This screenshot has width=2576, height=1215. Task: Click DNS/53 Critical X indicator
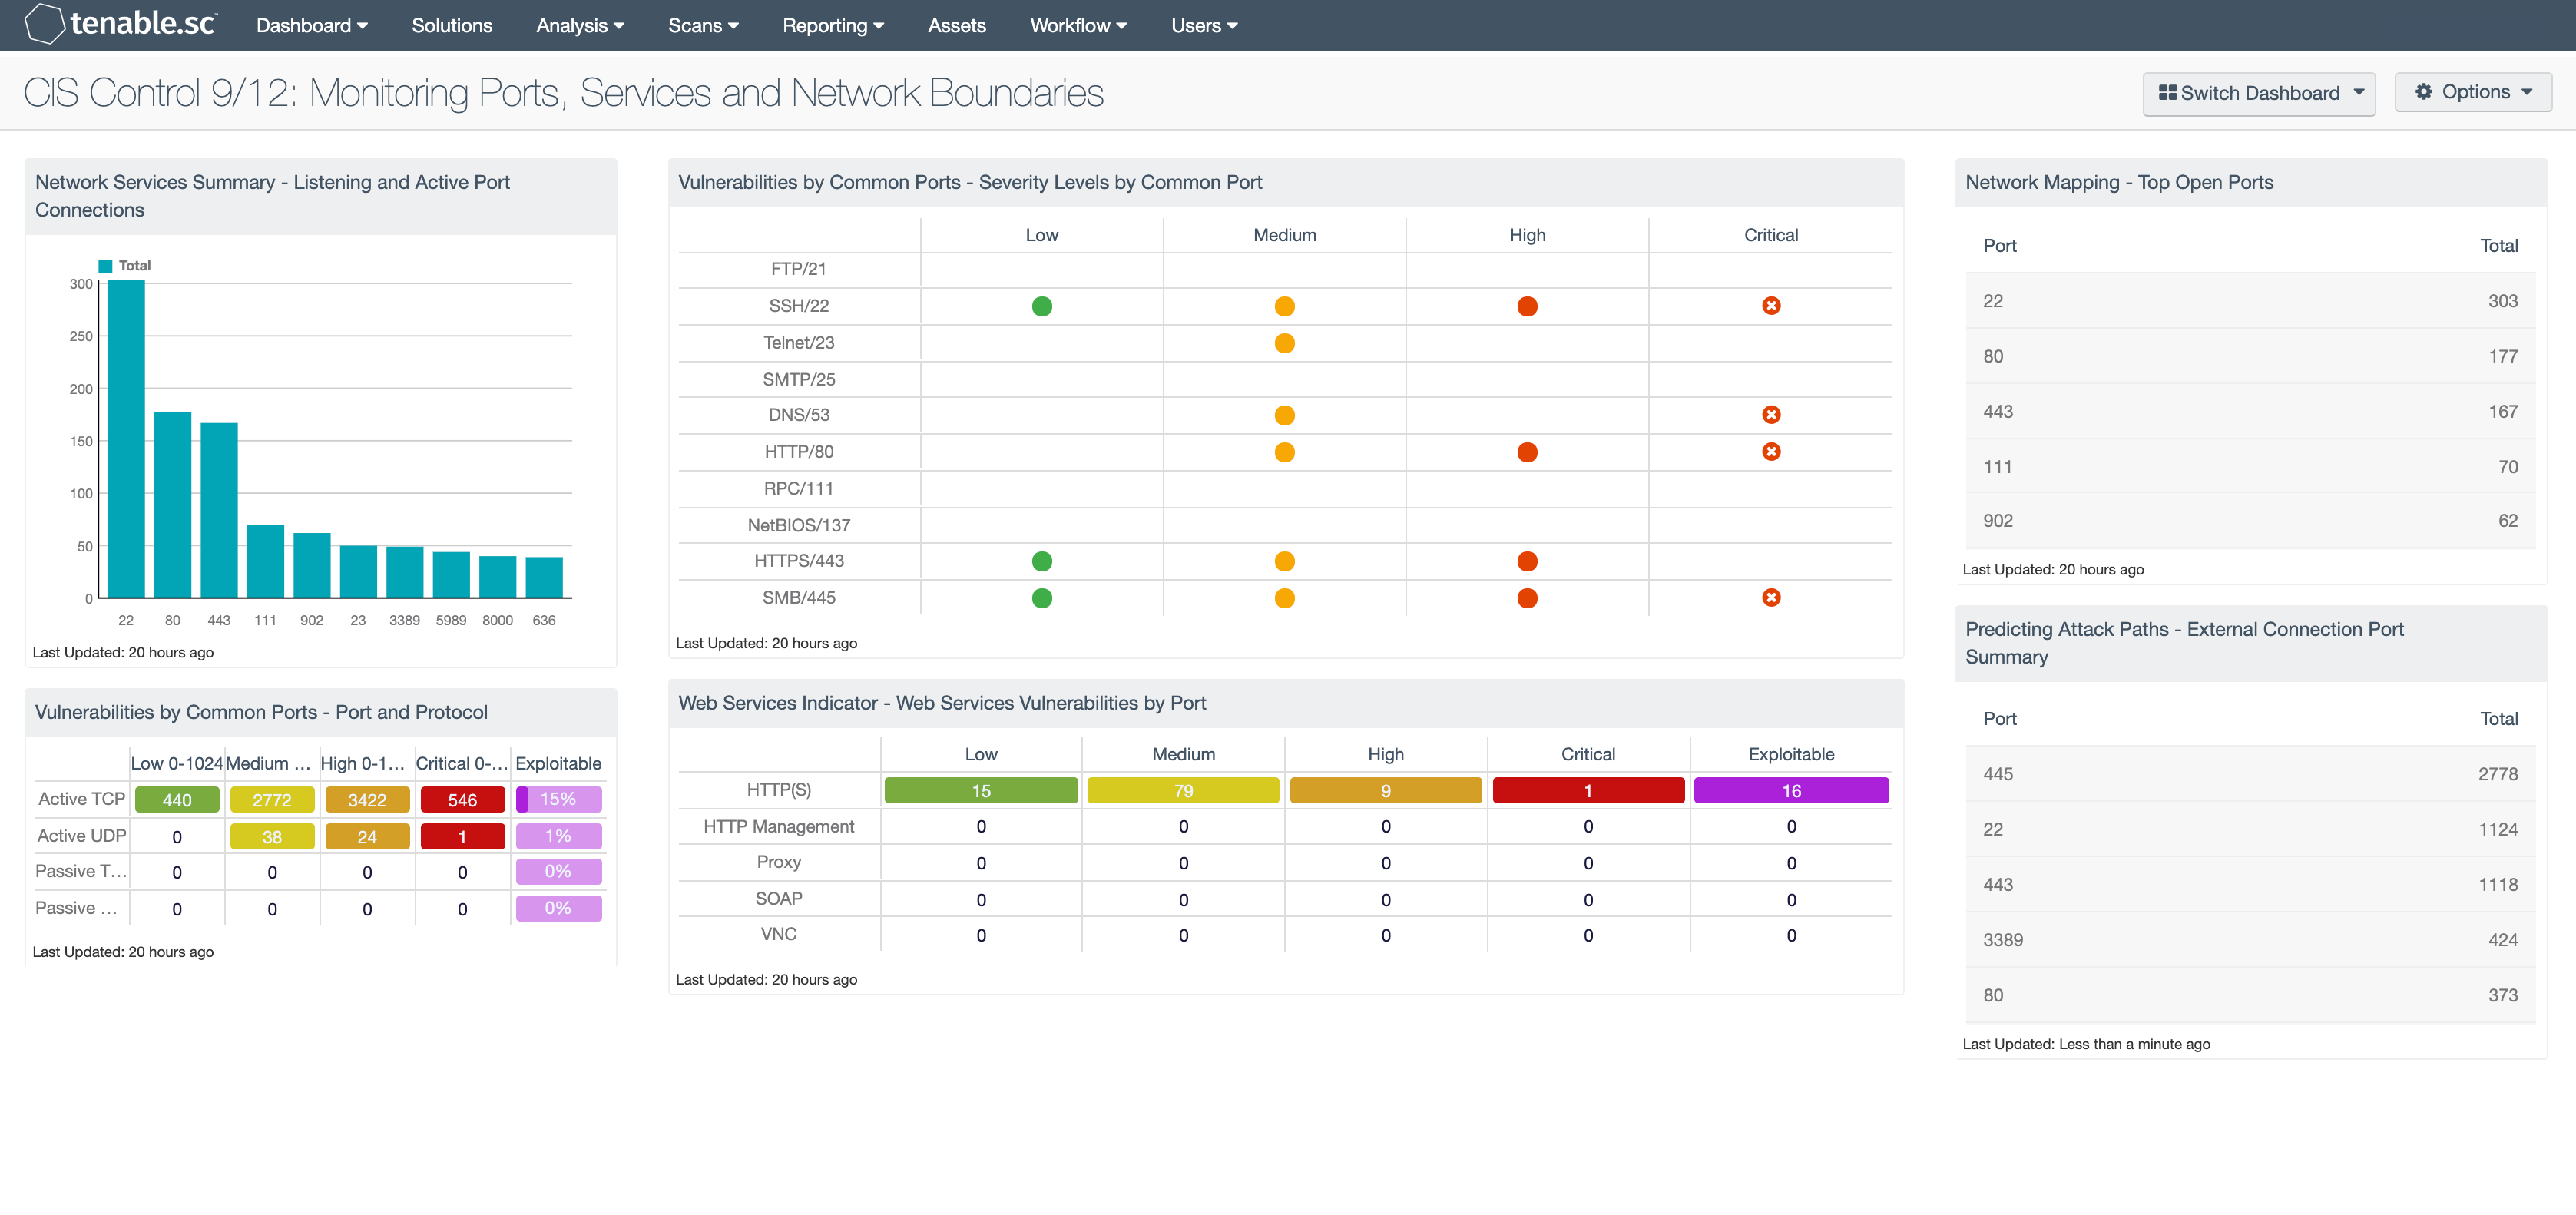pos(1771,415)
